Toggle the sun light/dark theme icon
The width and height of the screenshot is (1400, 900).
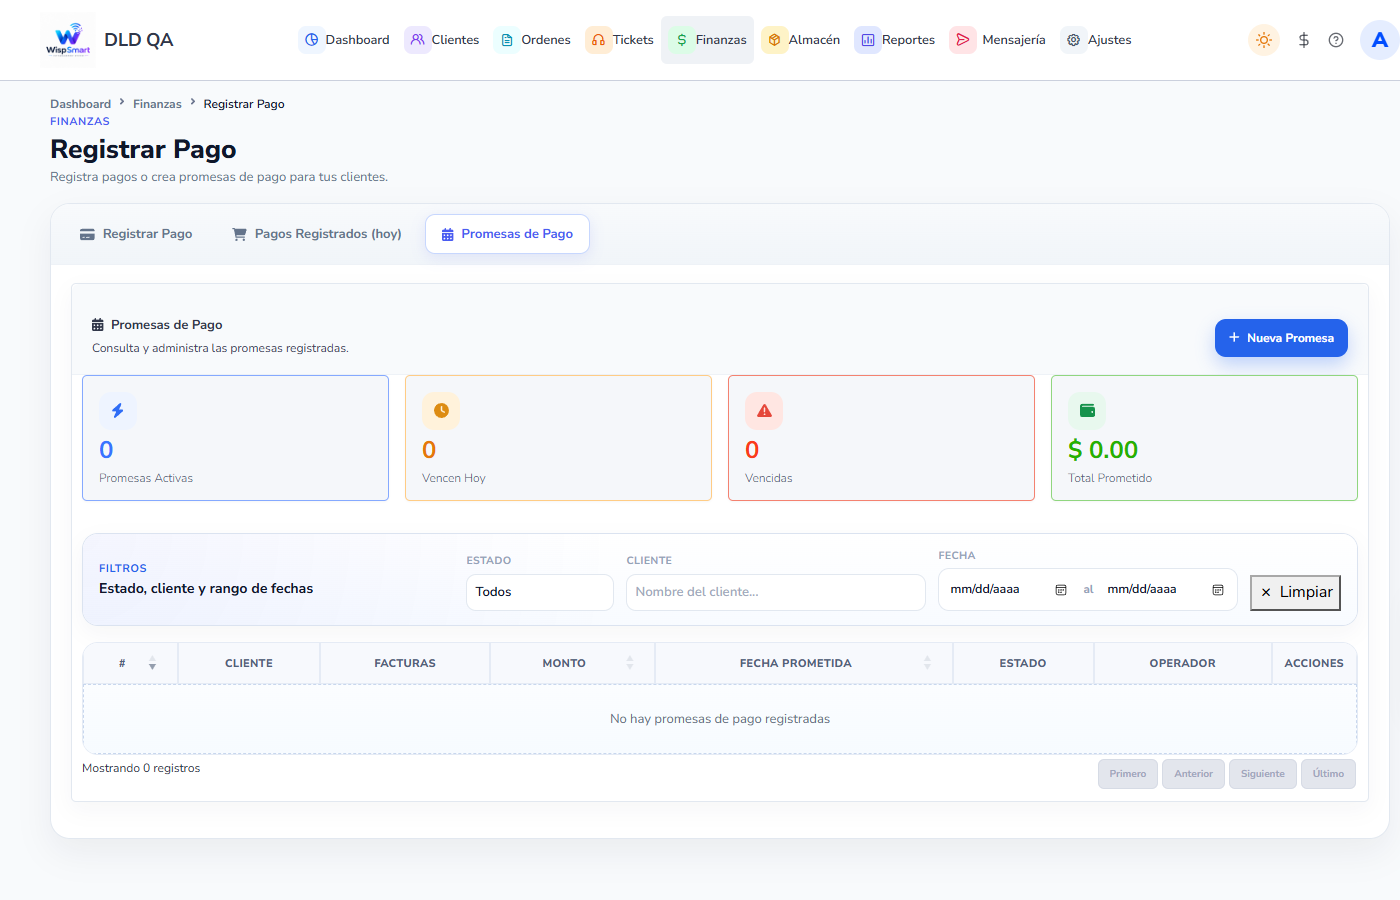click(x=1264, y=40)
